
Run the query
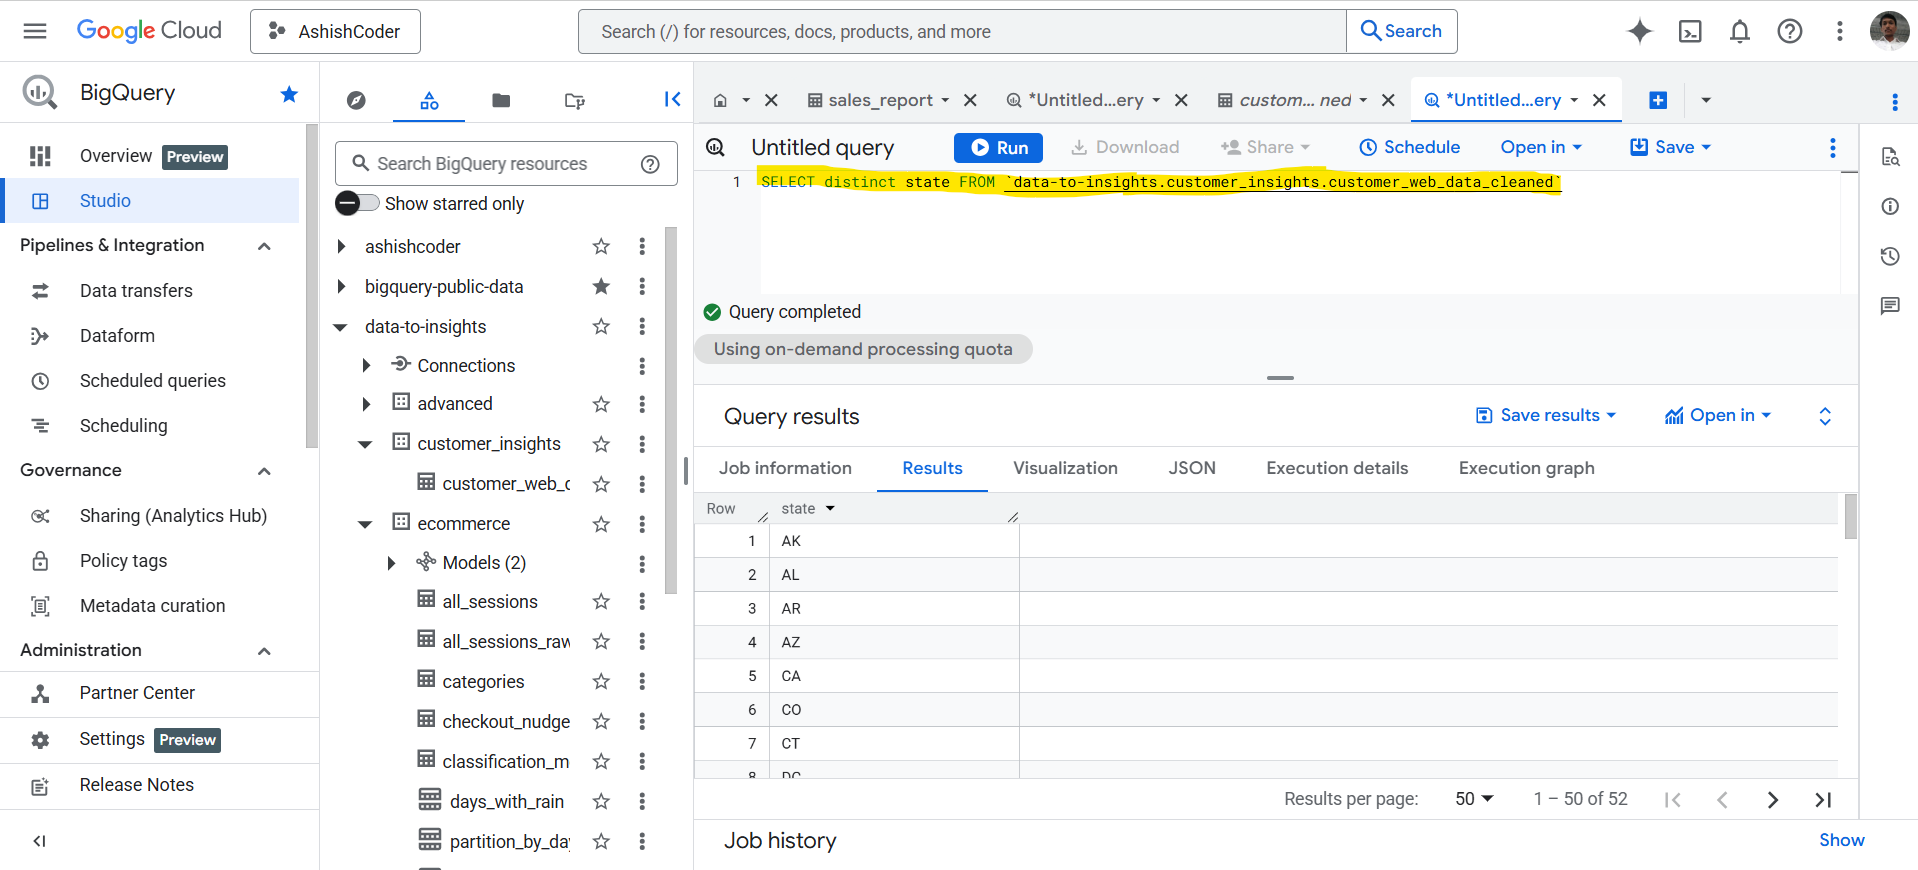pos(998,147)
